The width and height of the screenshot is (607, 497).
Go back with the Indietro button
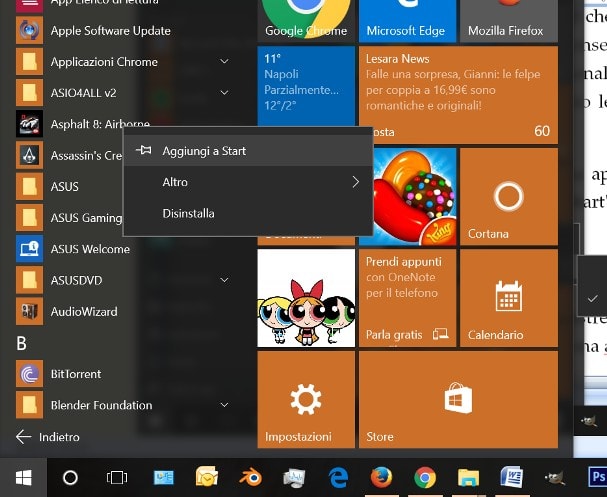pyautogui.click(x=48, y=437)
